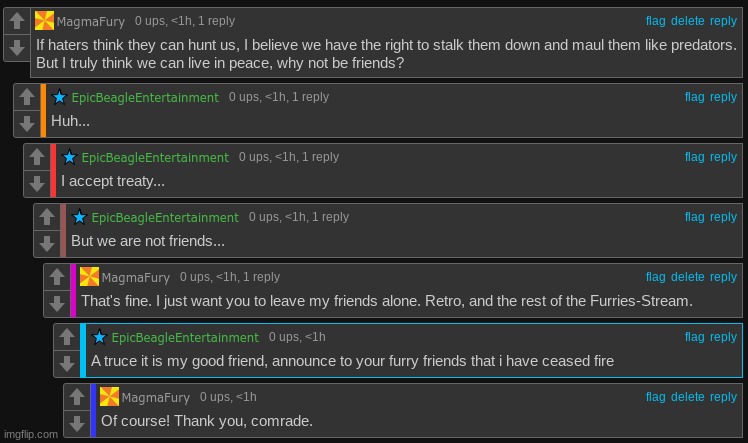Flag the "That's fine" comment by MagmaFury

pyautogui.click(x=655, y=277)
